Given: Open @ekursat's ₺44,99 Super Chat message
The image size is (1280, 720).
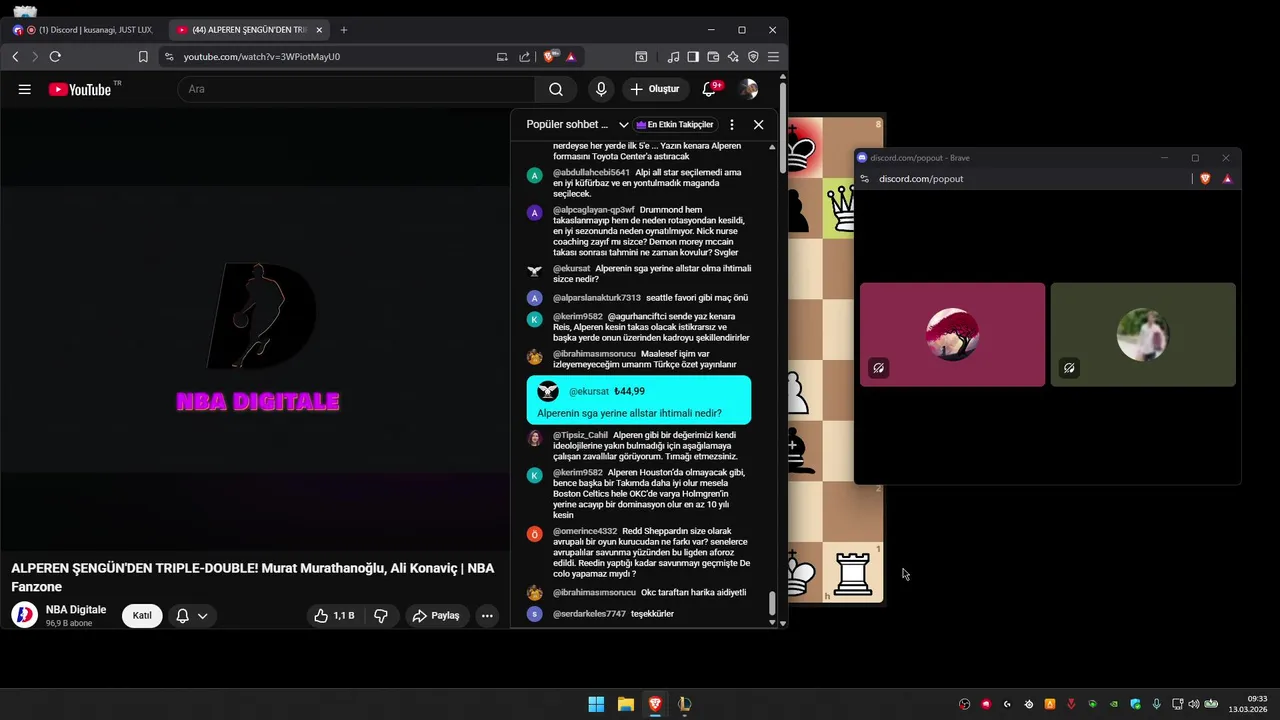Looking at the screenshot, I should (x=639, y=401).
